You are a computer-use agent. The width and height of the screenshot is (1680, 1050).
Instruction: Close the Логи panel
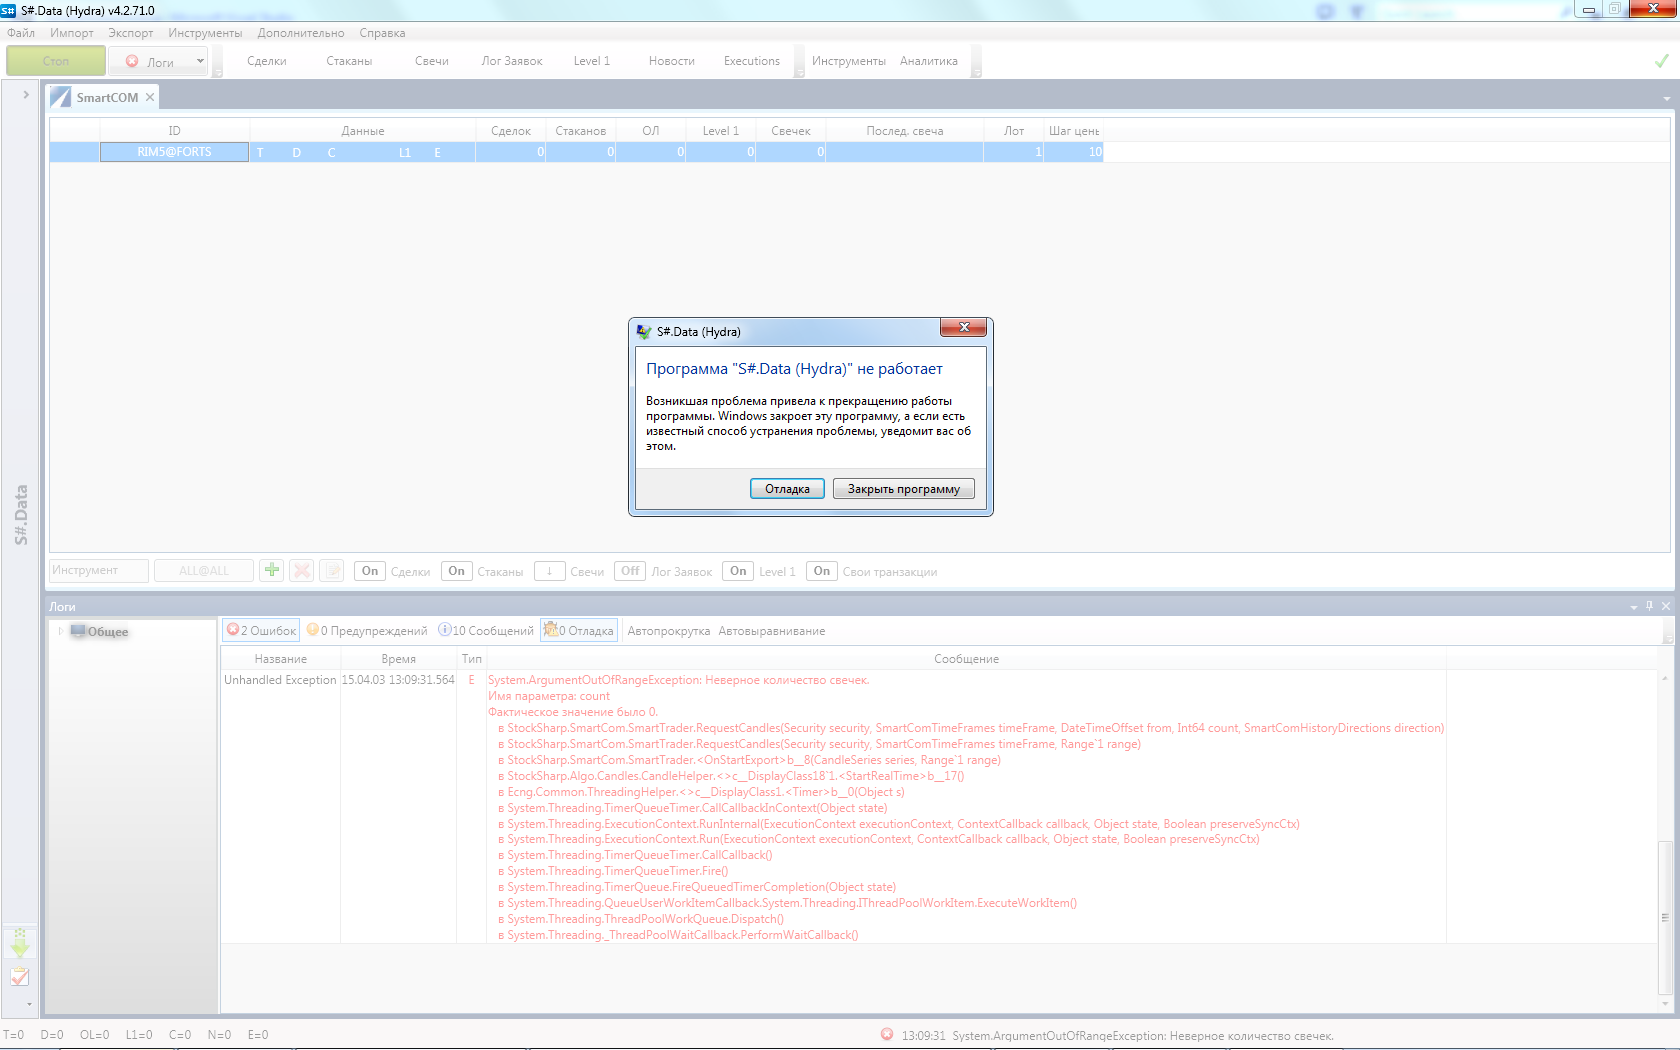pyautogui.click(x=1666, y=606)
